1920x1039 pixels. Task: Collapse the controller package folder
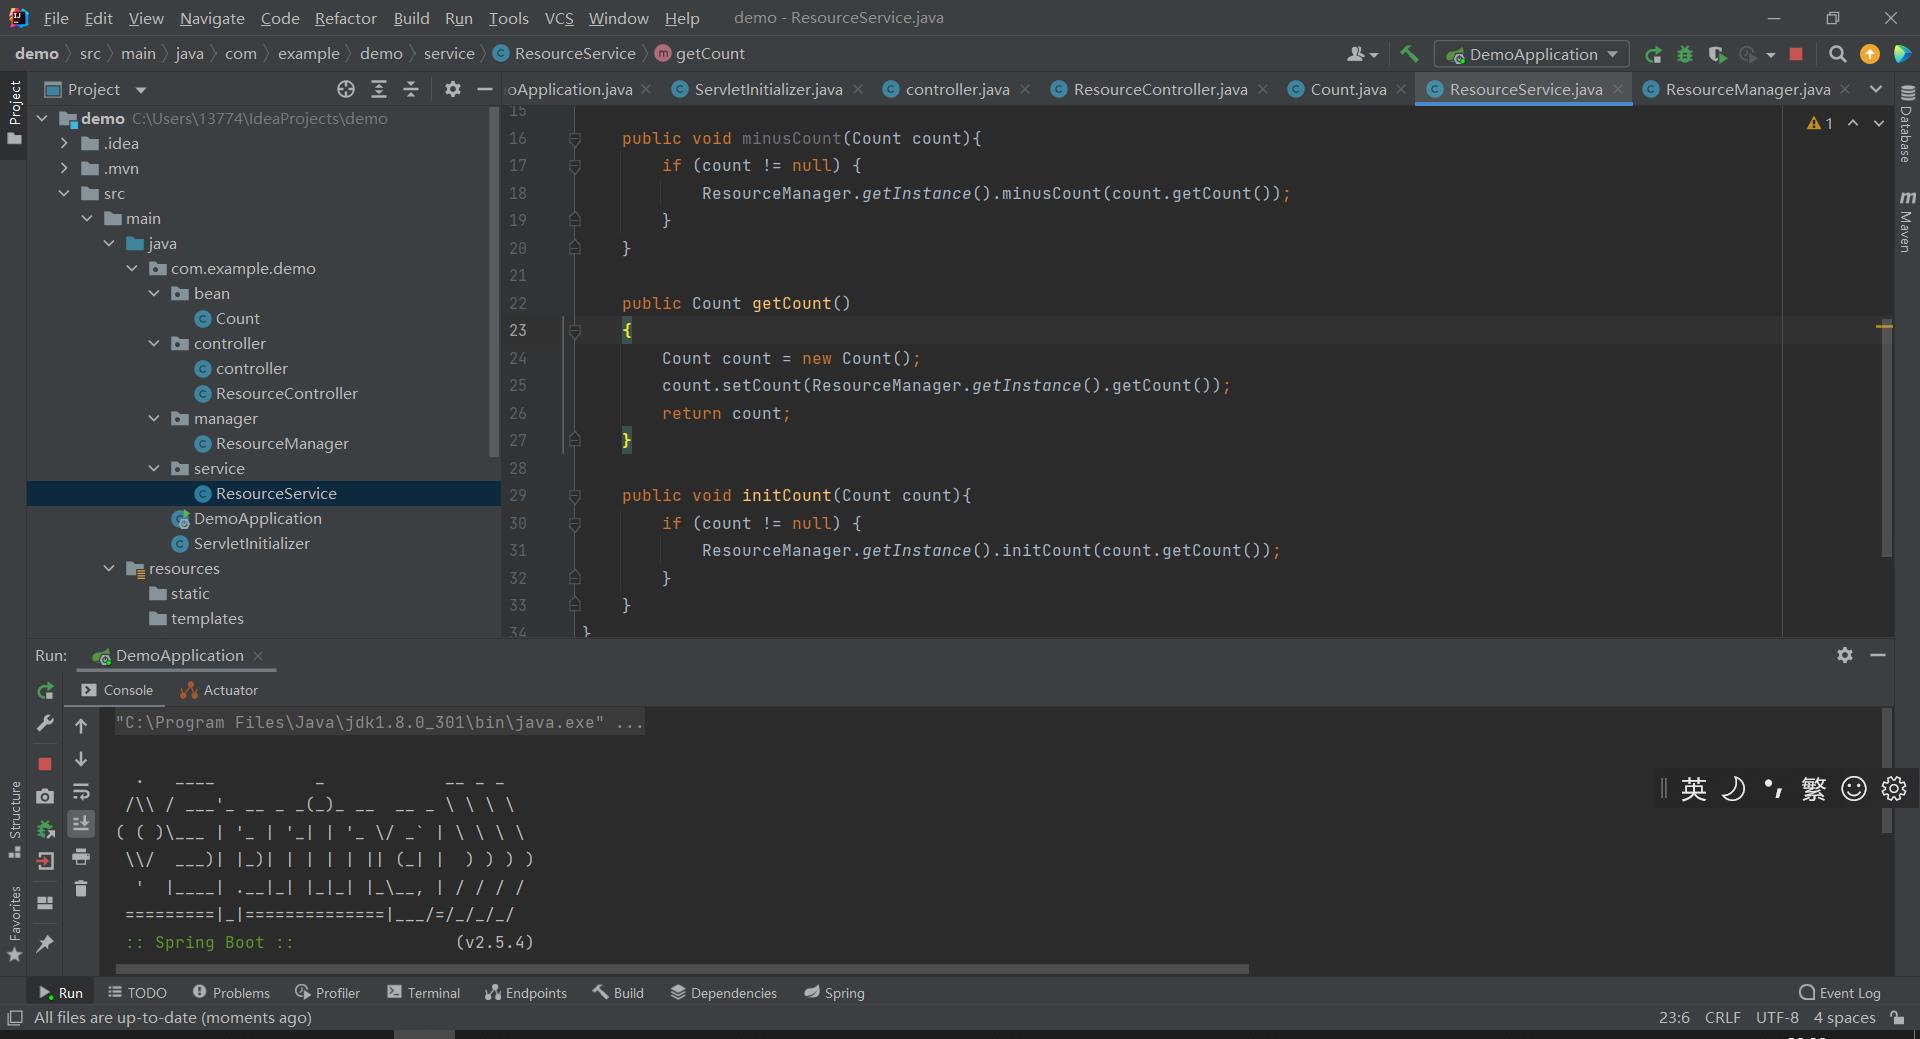tap(154, 343)
